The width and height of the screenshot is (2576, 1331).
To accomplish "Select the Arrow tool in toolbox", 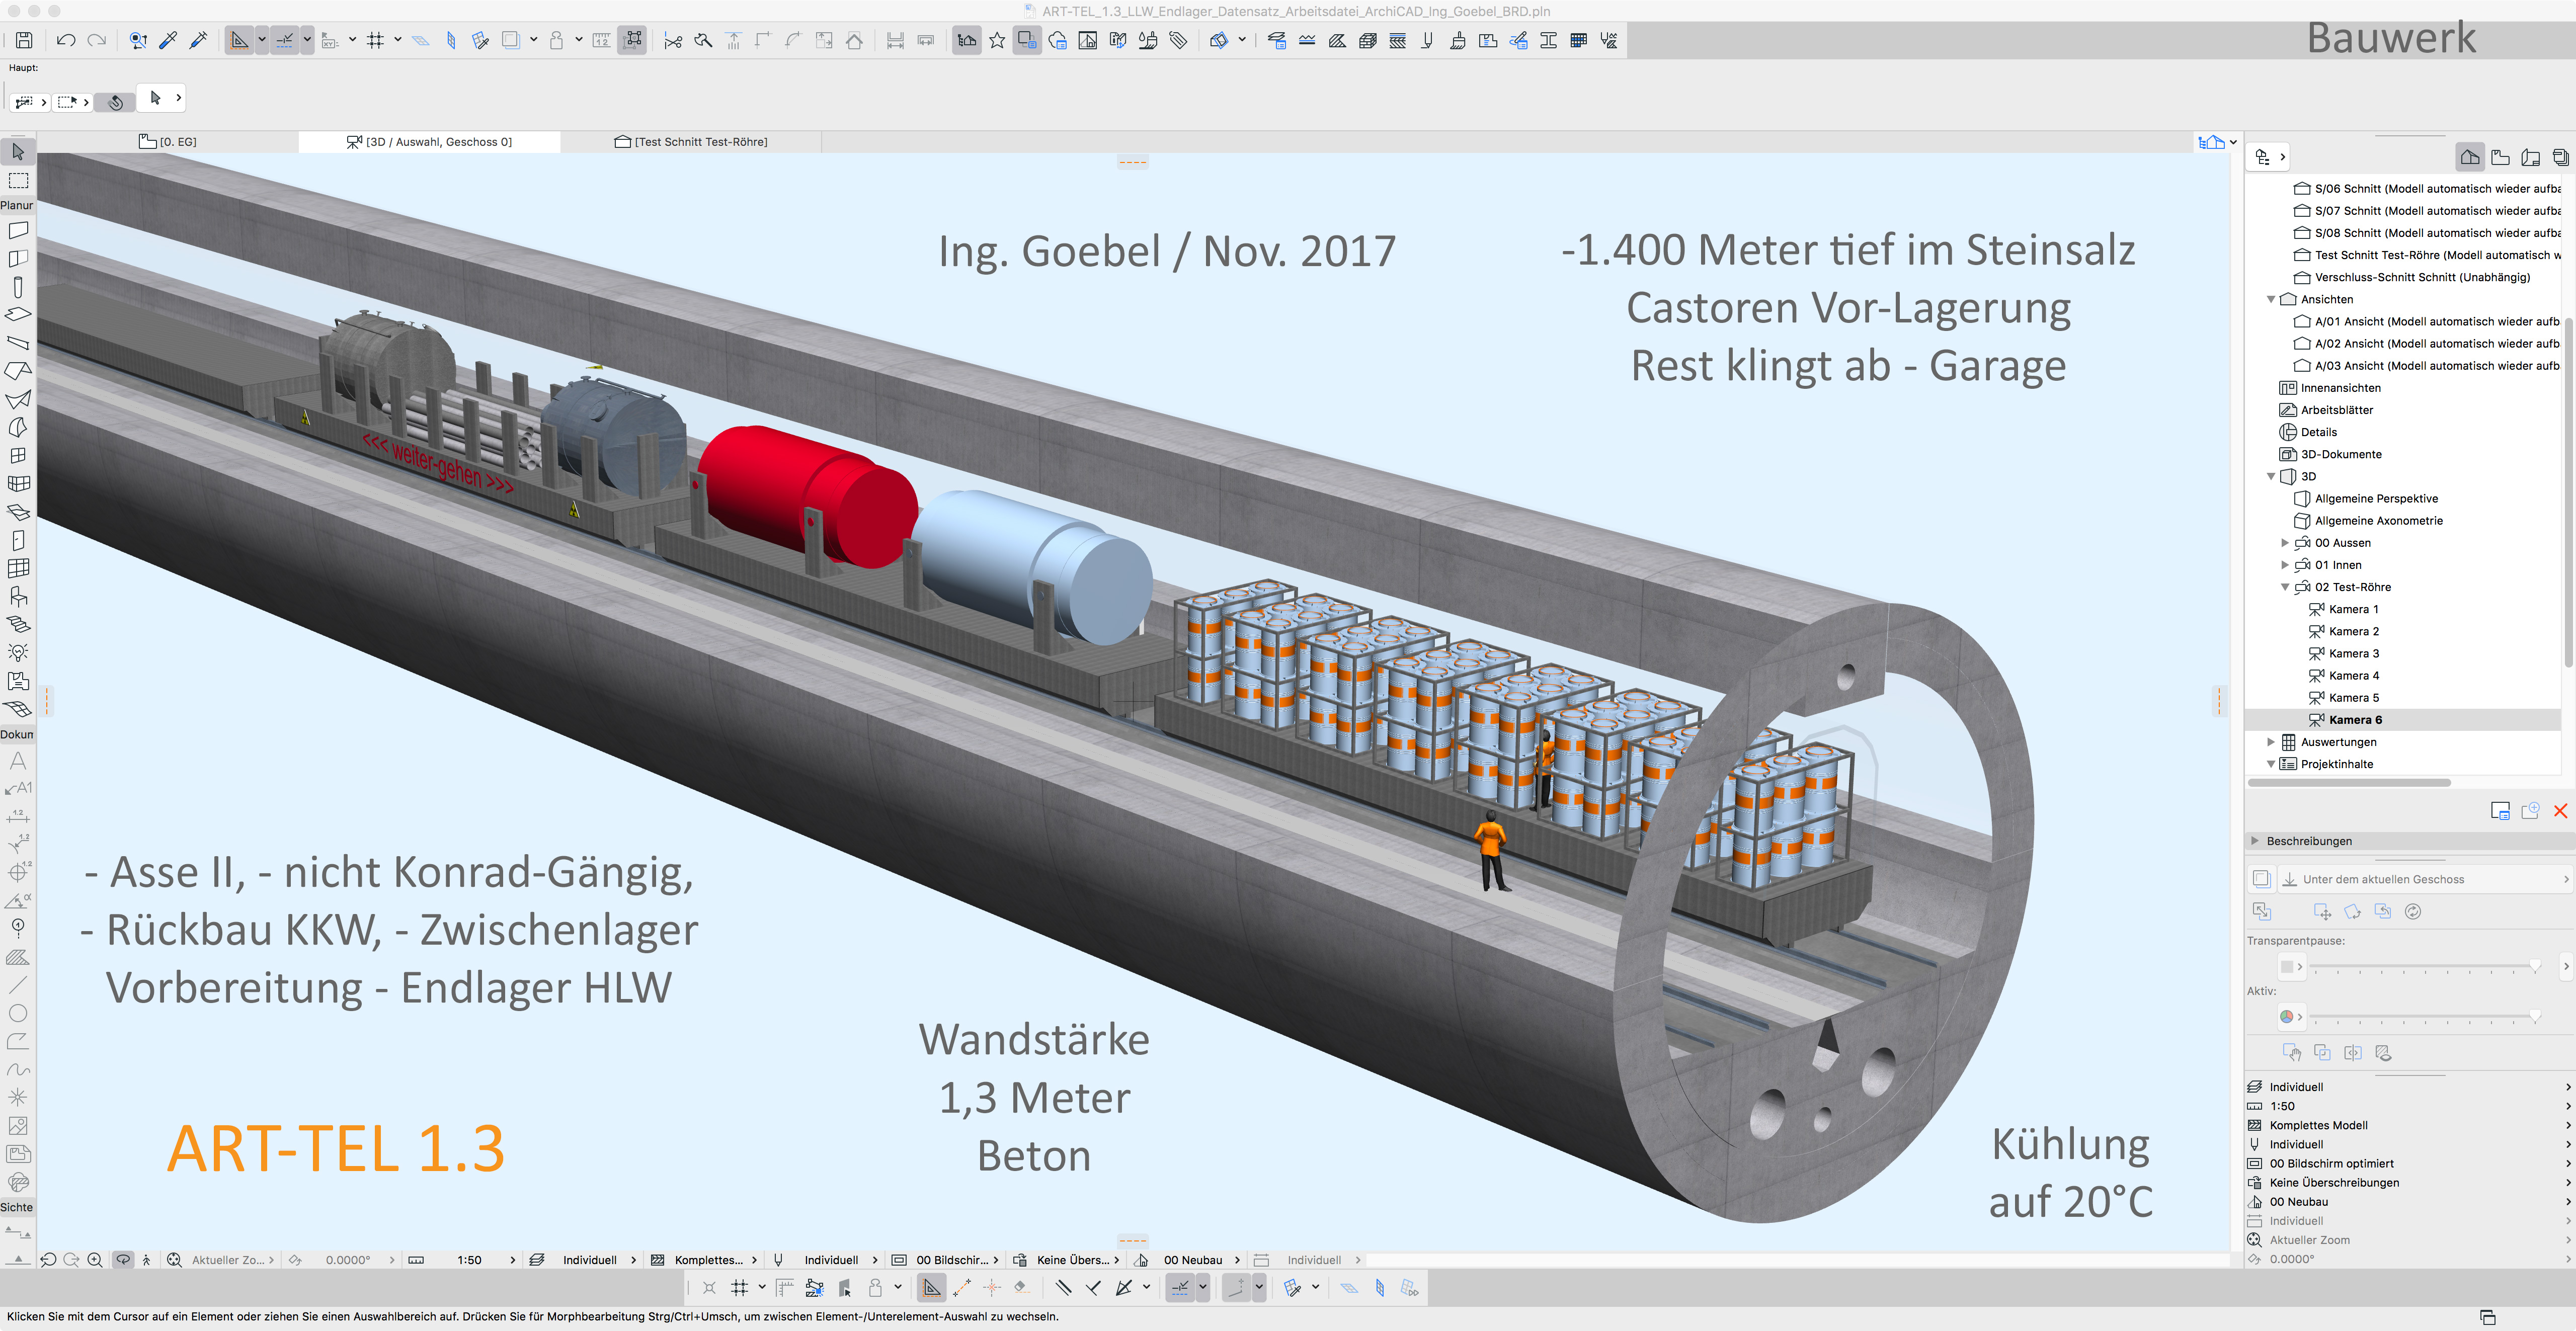I will coord(17,152).
